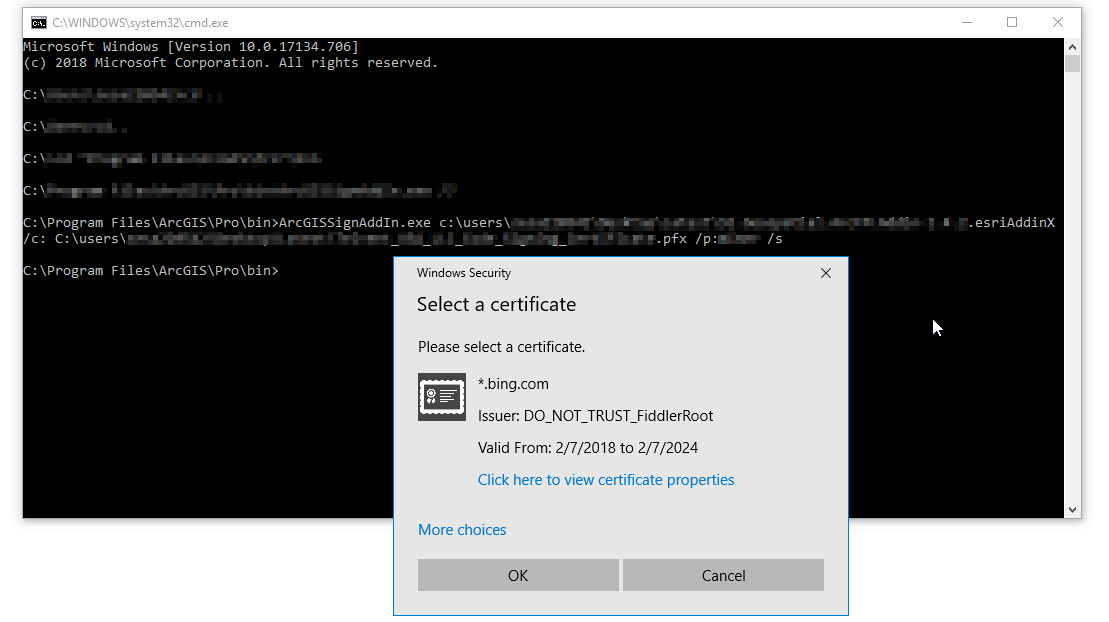1109x622 pixels.
Task: Click the cmd.exe icon in the title bar
Action: [x=37, y=21]
